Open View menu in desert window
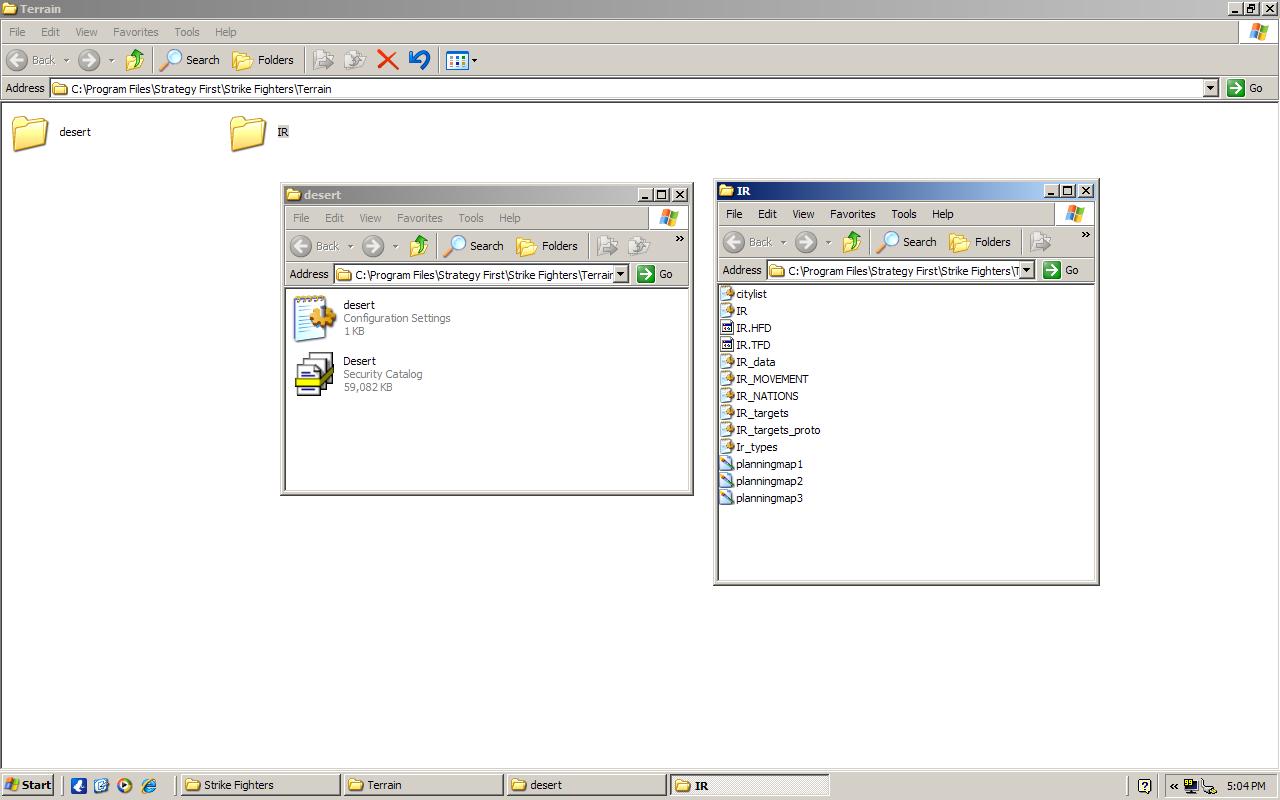1280x800 pixels. (370, 218)
